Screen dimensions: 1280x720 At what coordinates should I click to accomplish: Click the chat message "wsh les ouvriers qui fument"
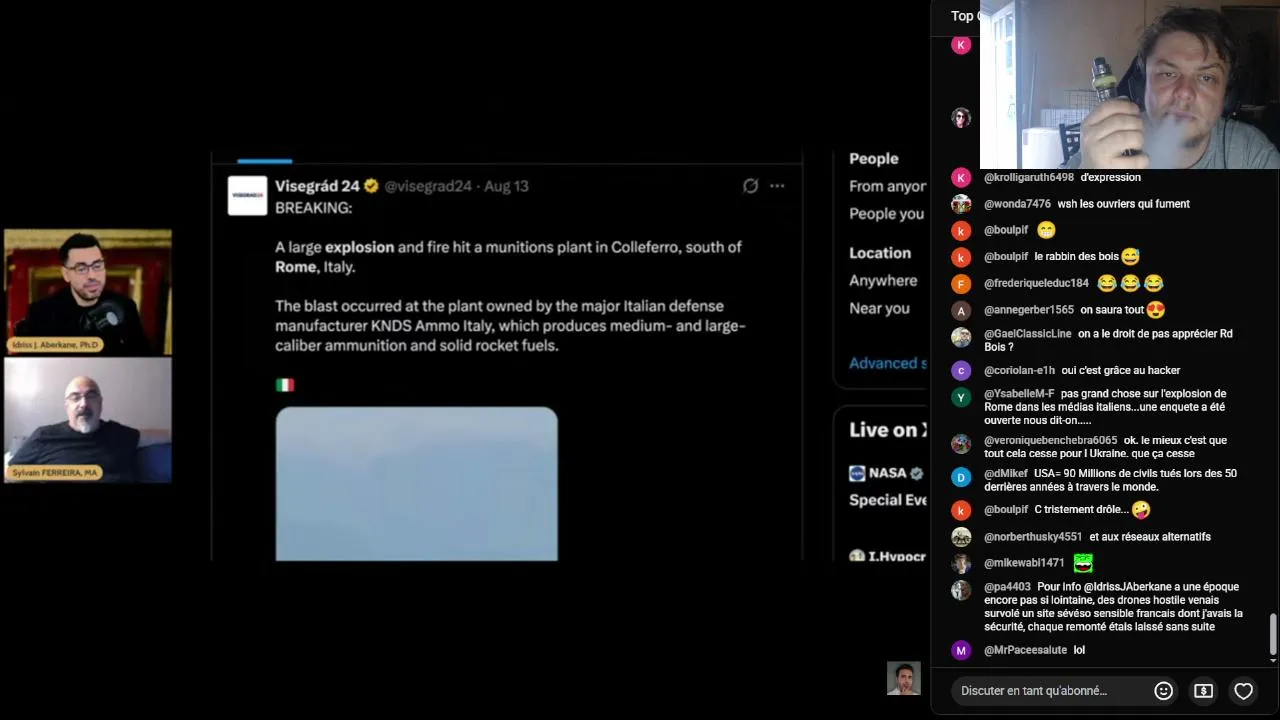click(x=1124, y=204)
